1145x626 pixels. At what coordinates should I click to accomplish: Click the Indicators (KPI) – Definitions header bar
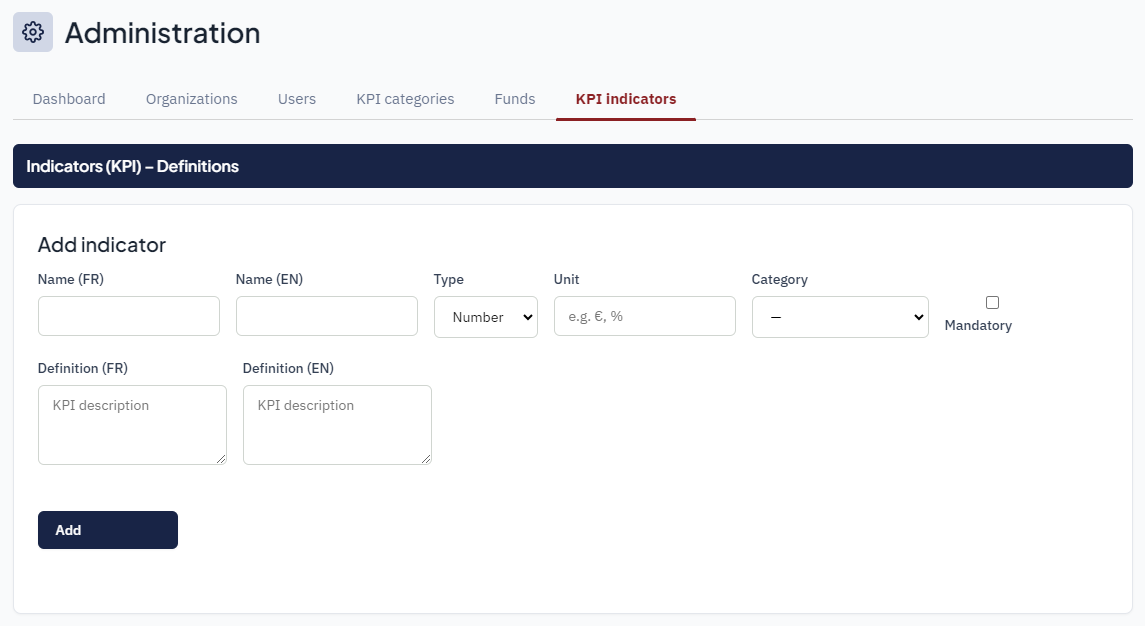pos(572,166)
